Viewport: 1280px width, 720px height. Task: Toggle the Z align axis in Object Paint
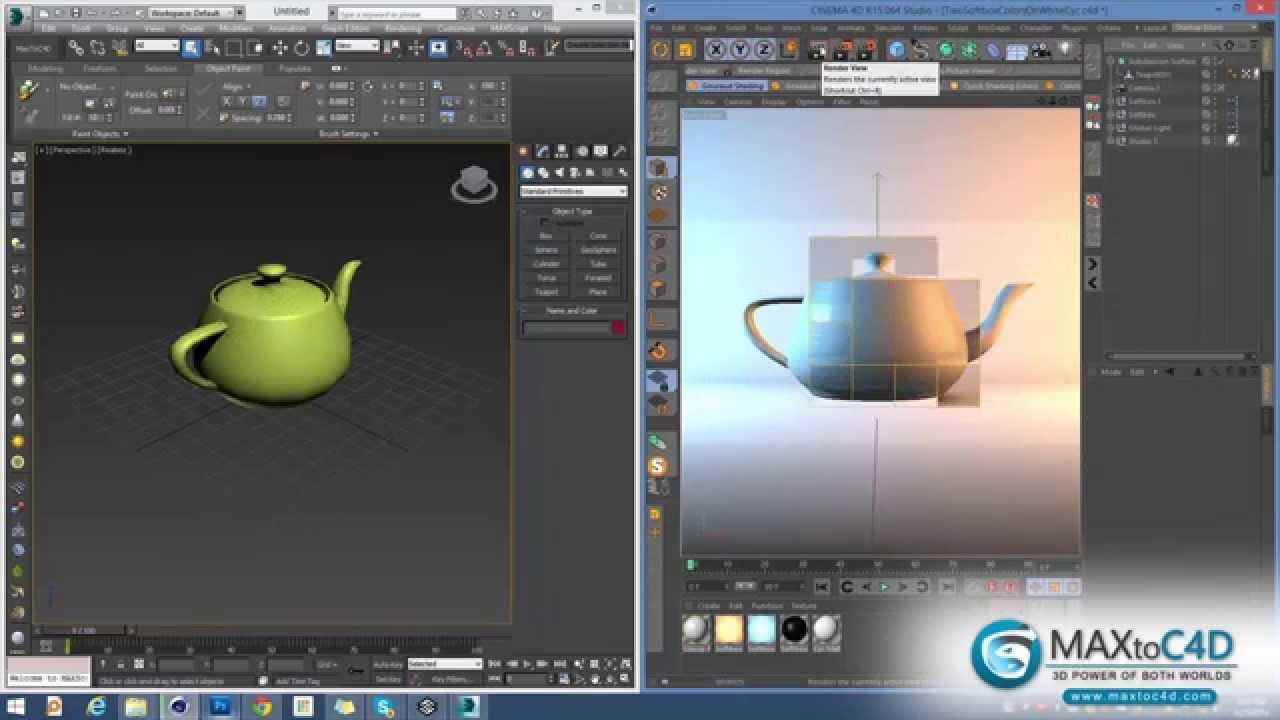259,101
